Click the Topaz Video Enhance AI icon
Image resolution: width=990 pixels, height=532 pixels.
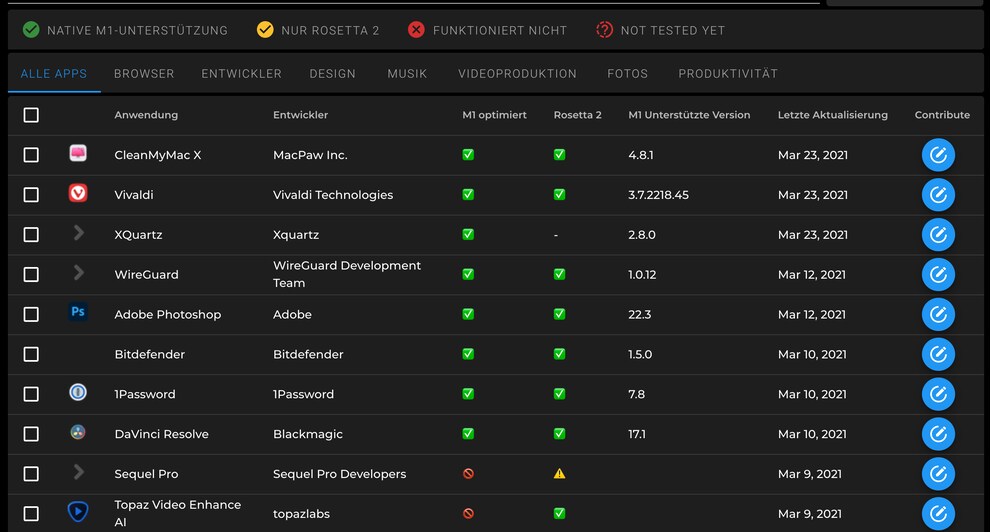click(x=78, y=511)
